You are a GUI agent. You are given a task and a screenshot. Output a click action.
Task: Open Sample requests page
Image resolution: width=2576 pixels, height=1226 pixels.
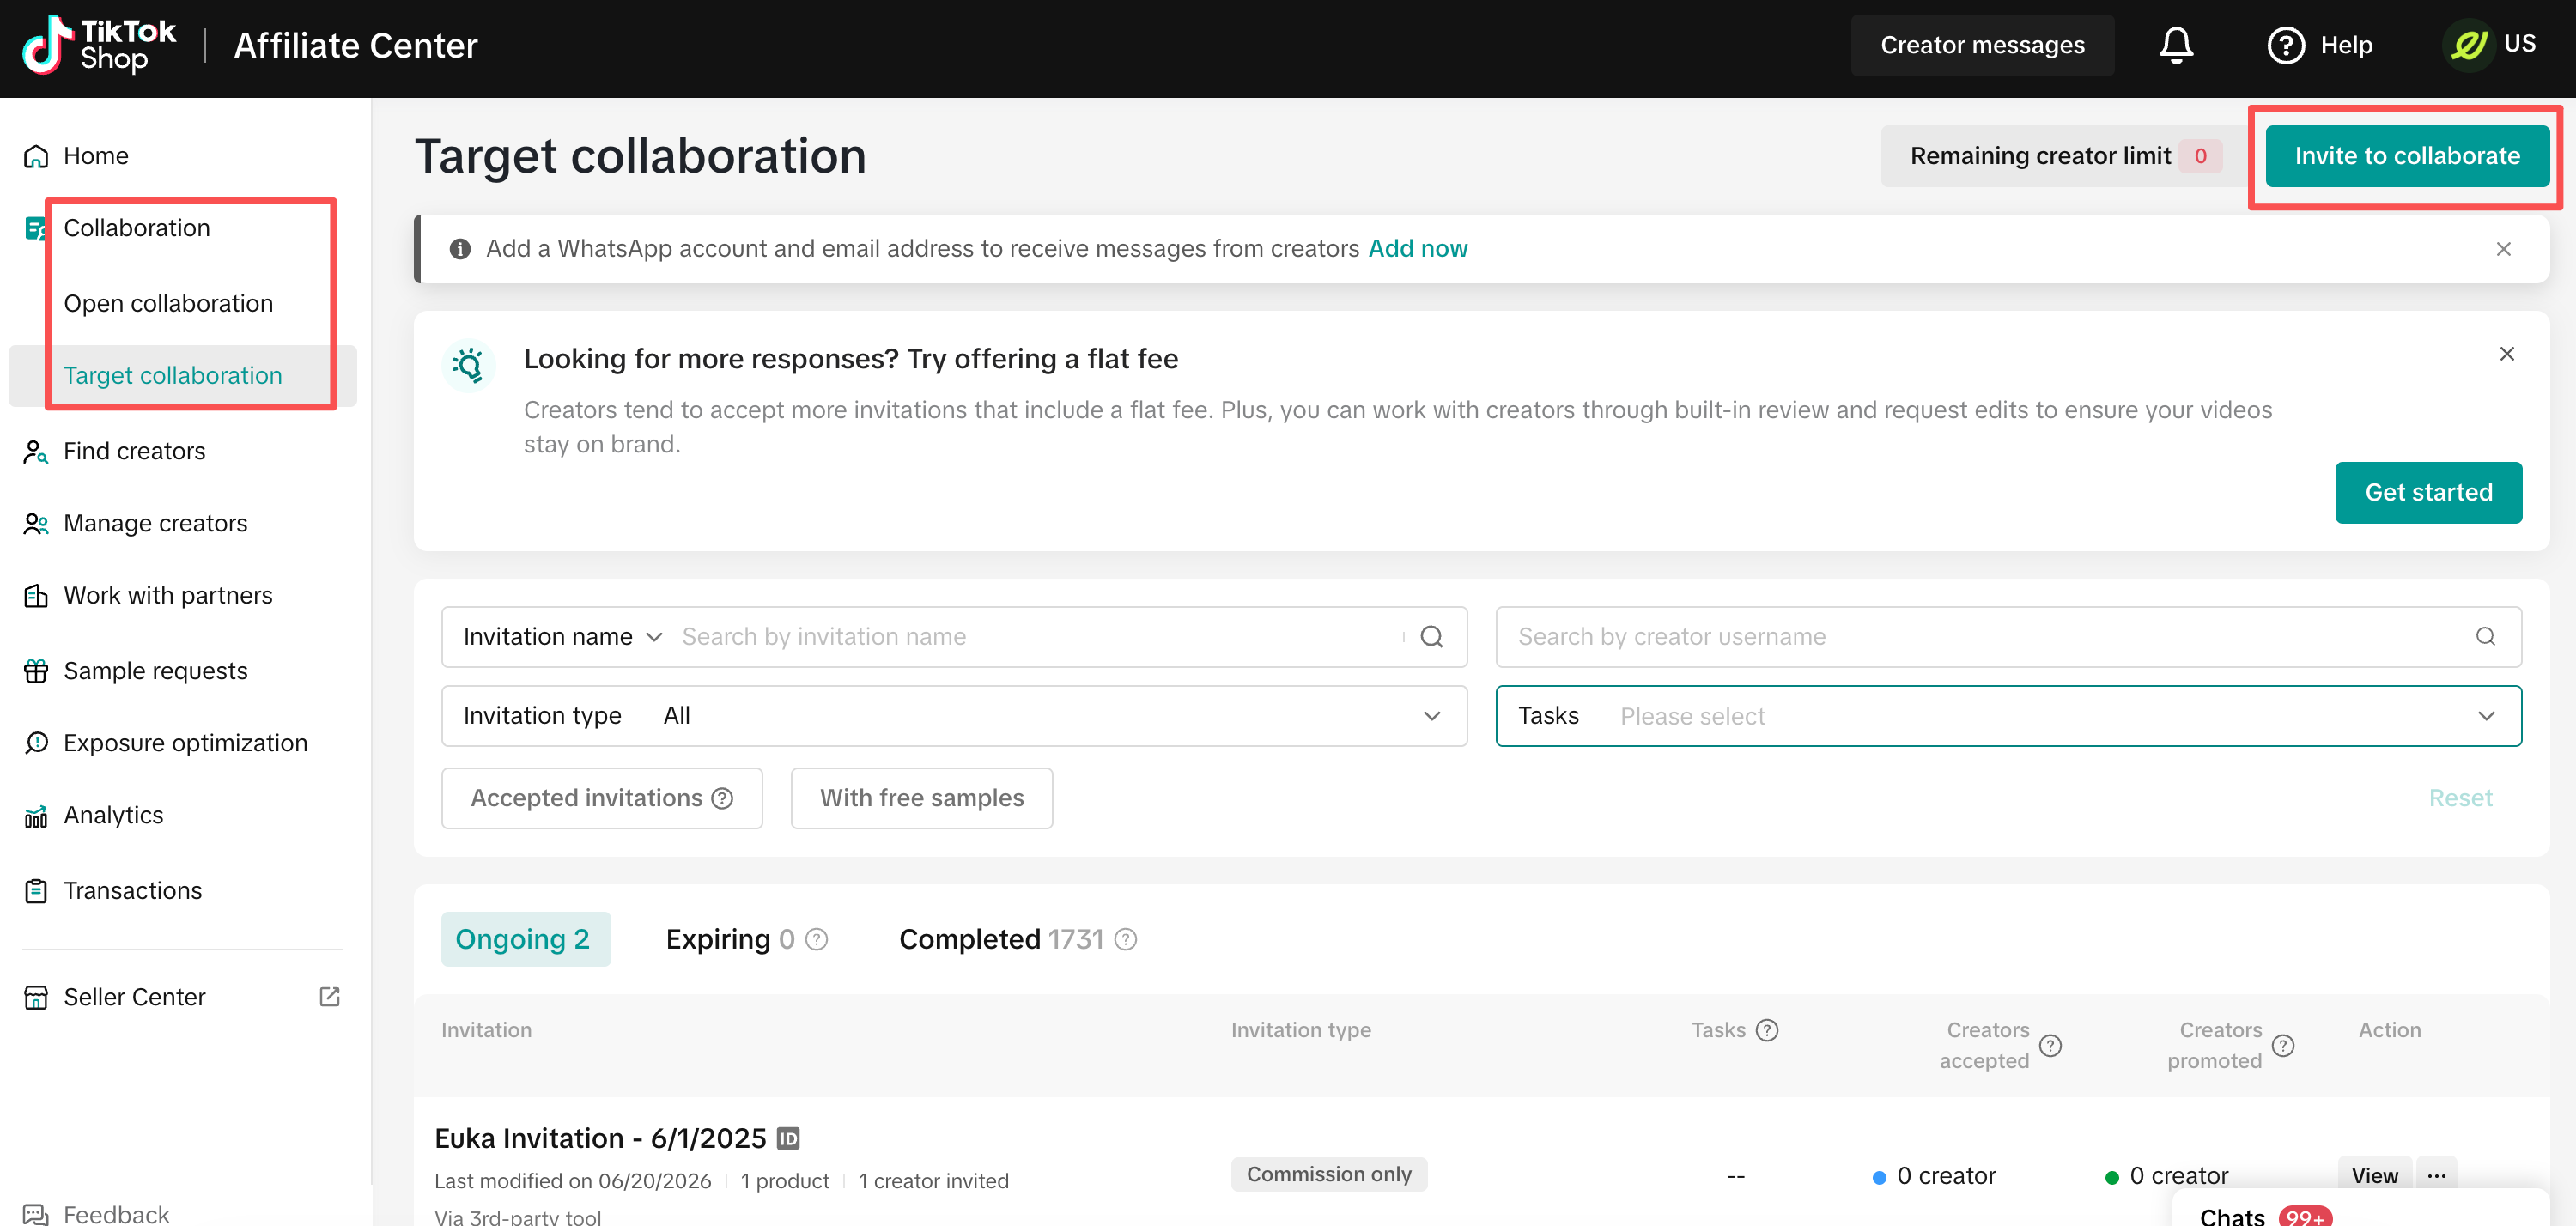pyautogui.click(x=155, y=671)
